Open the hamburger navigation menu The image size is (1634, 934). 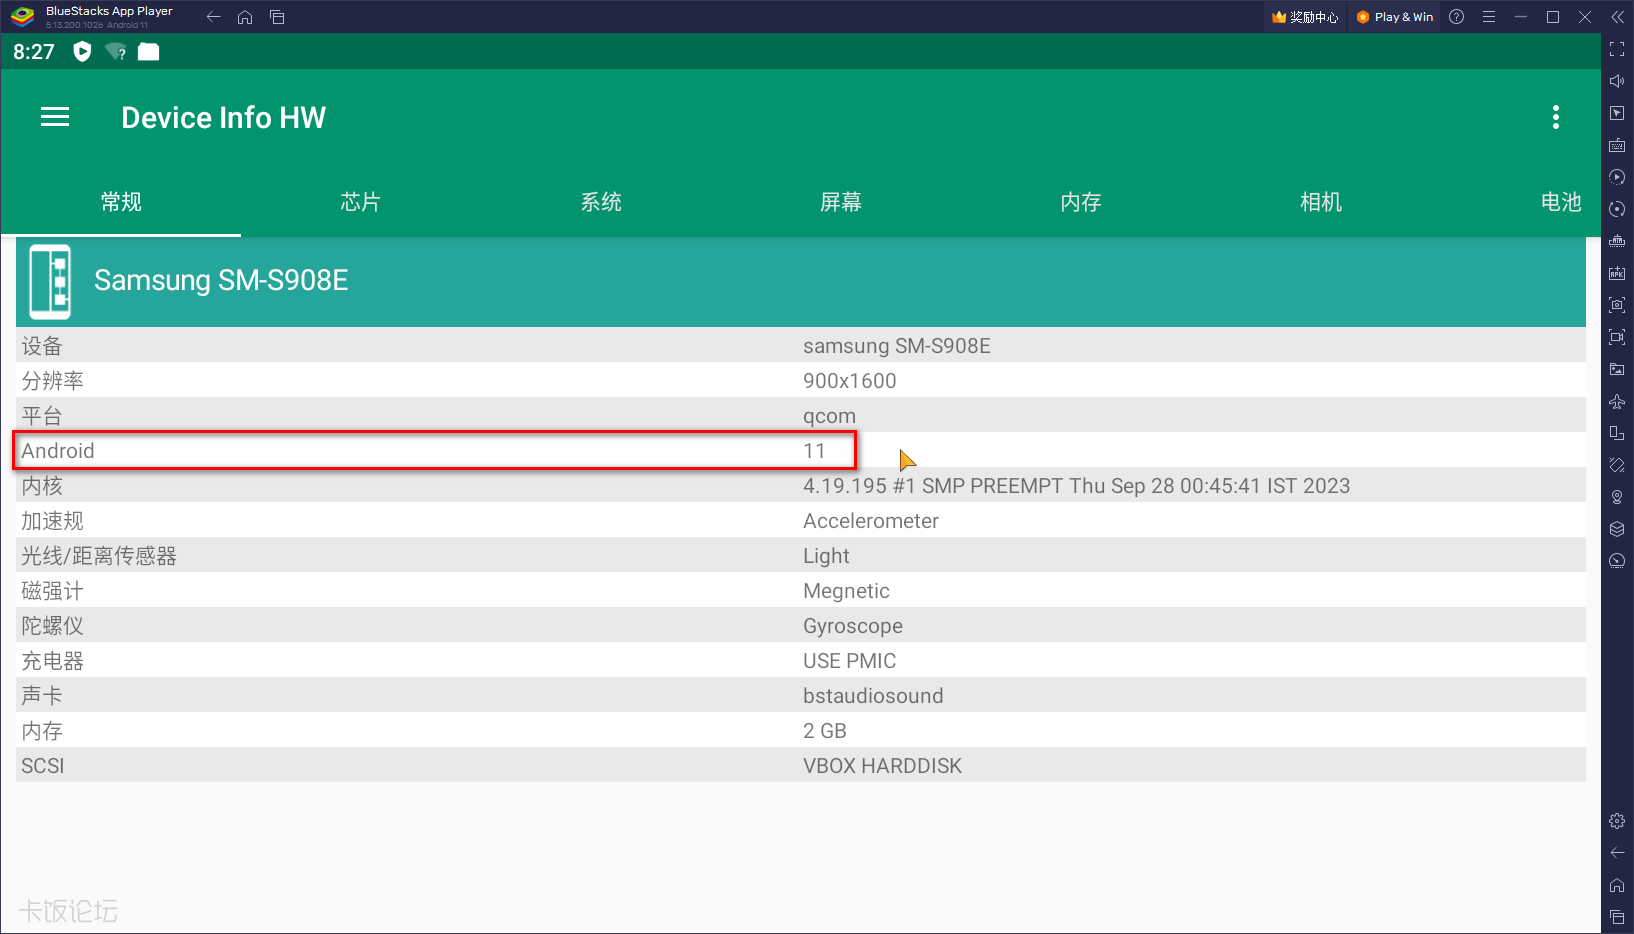click(x=55, y=117)
